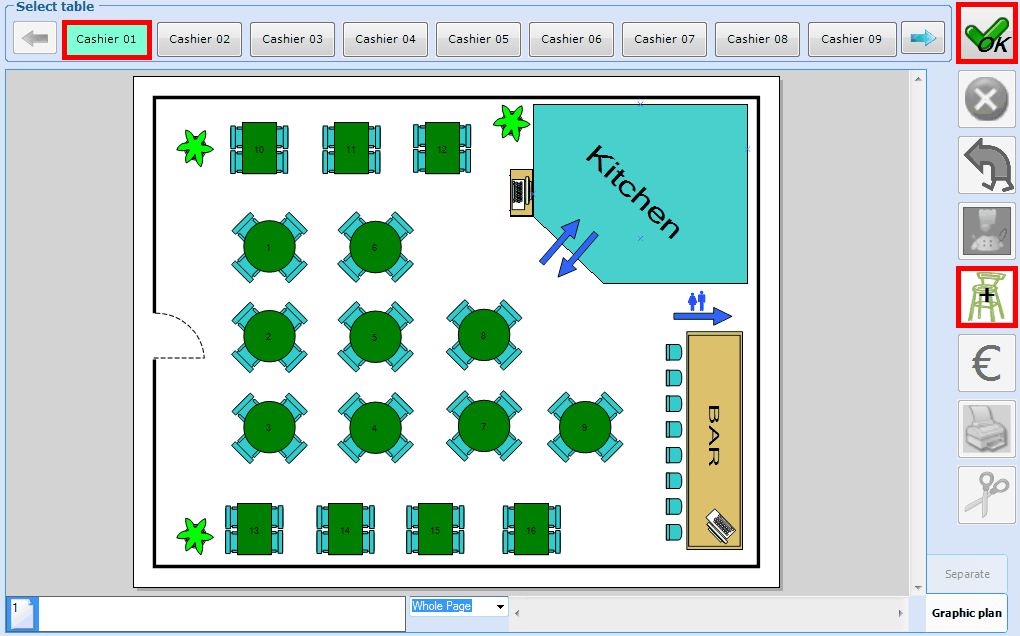Image resolution: width=1020 pixels, height=636 pixels.
Task: Click the printer icon
Action: (986, 429)
